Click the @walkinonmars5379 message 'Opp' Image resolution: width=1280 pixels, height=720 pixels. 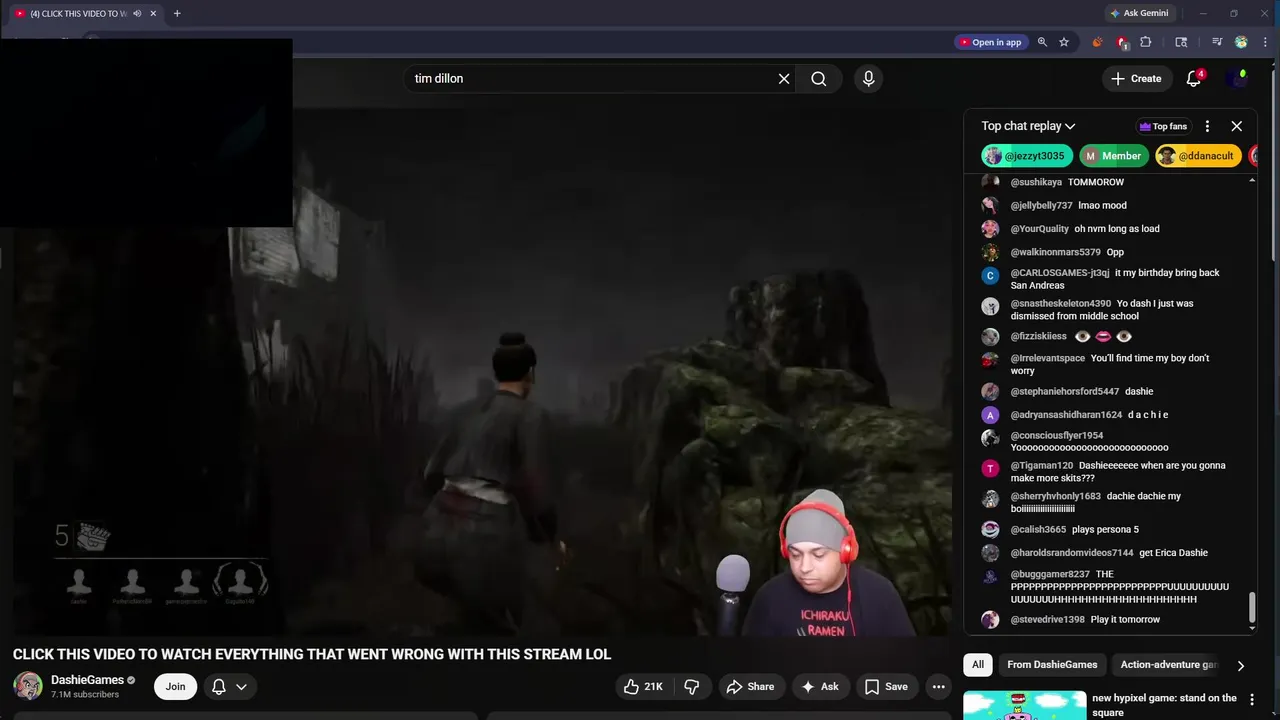tap(1115, 253)
